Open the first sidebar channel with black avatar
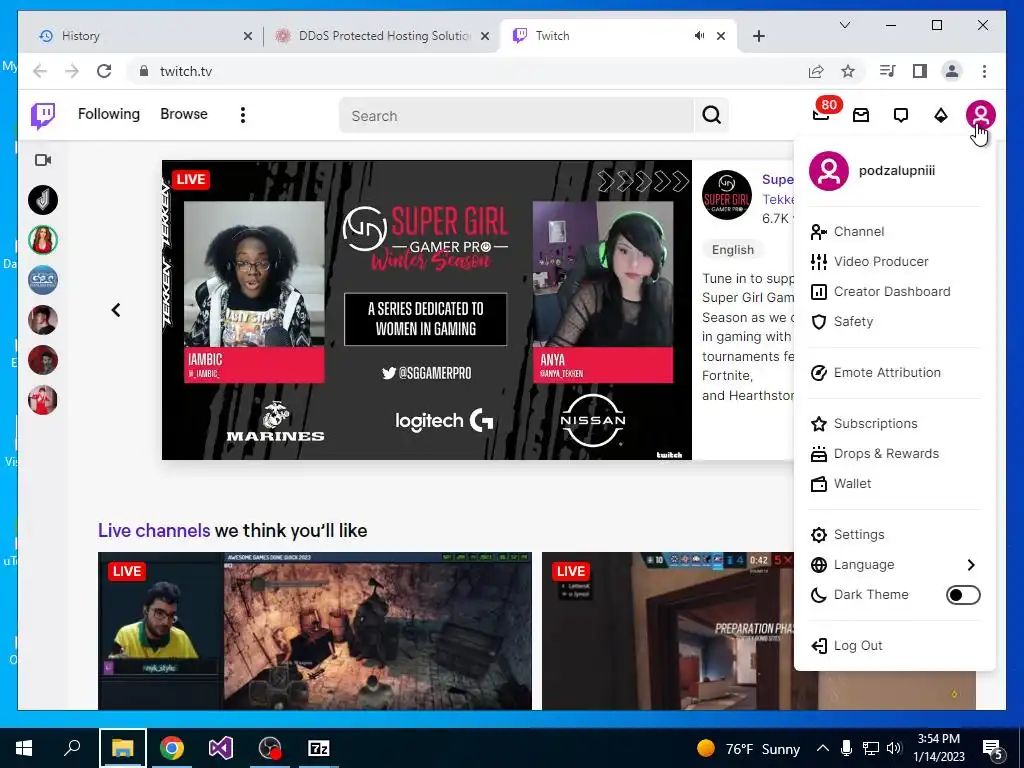The width and height of the screenshot is (1024, 768). [x=43, y=200]
